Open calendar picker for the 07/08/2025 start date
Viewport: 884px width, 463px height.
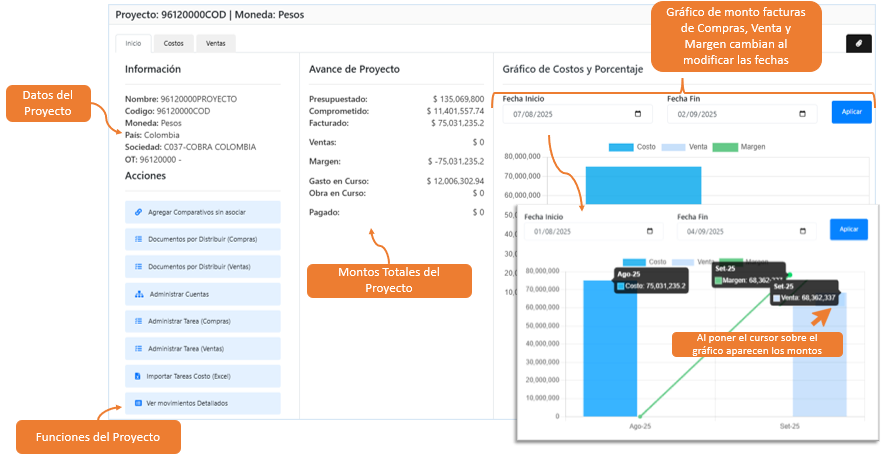[638, 114]
